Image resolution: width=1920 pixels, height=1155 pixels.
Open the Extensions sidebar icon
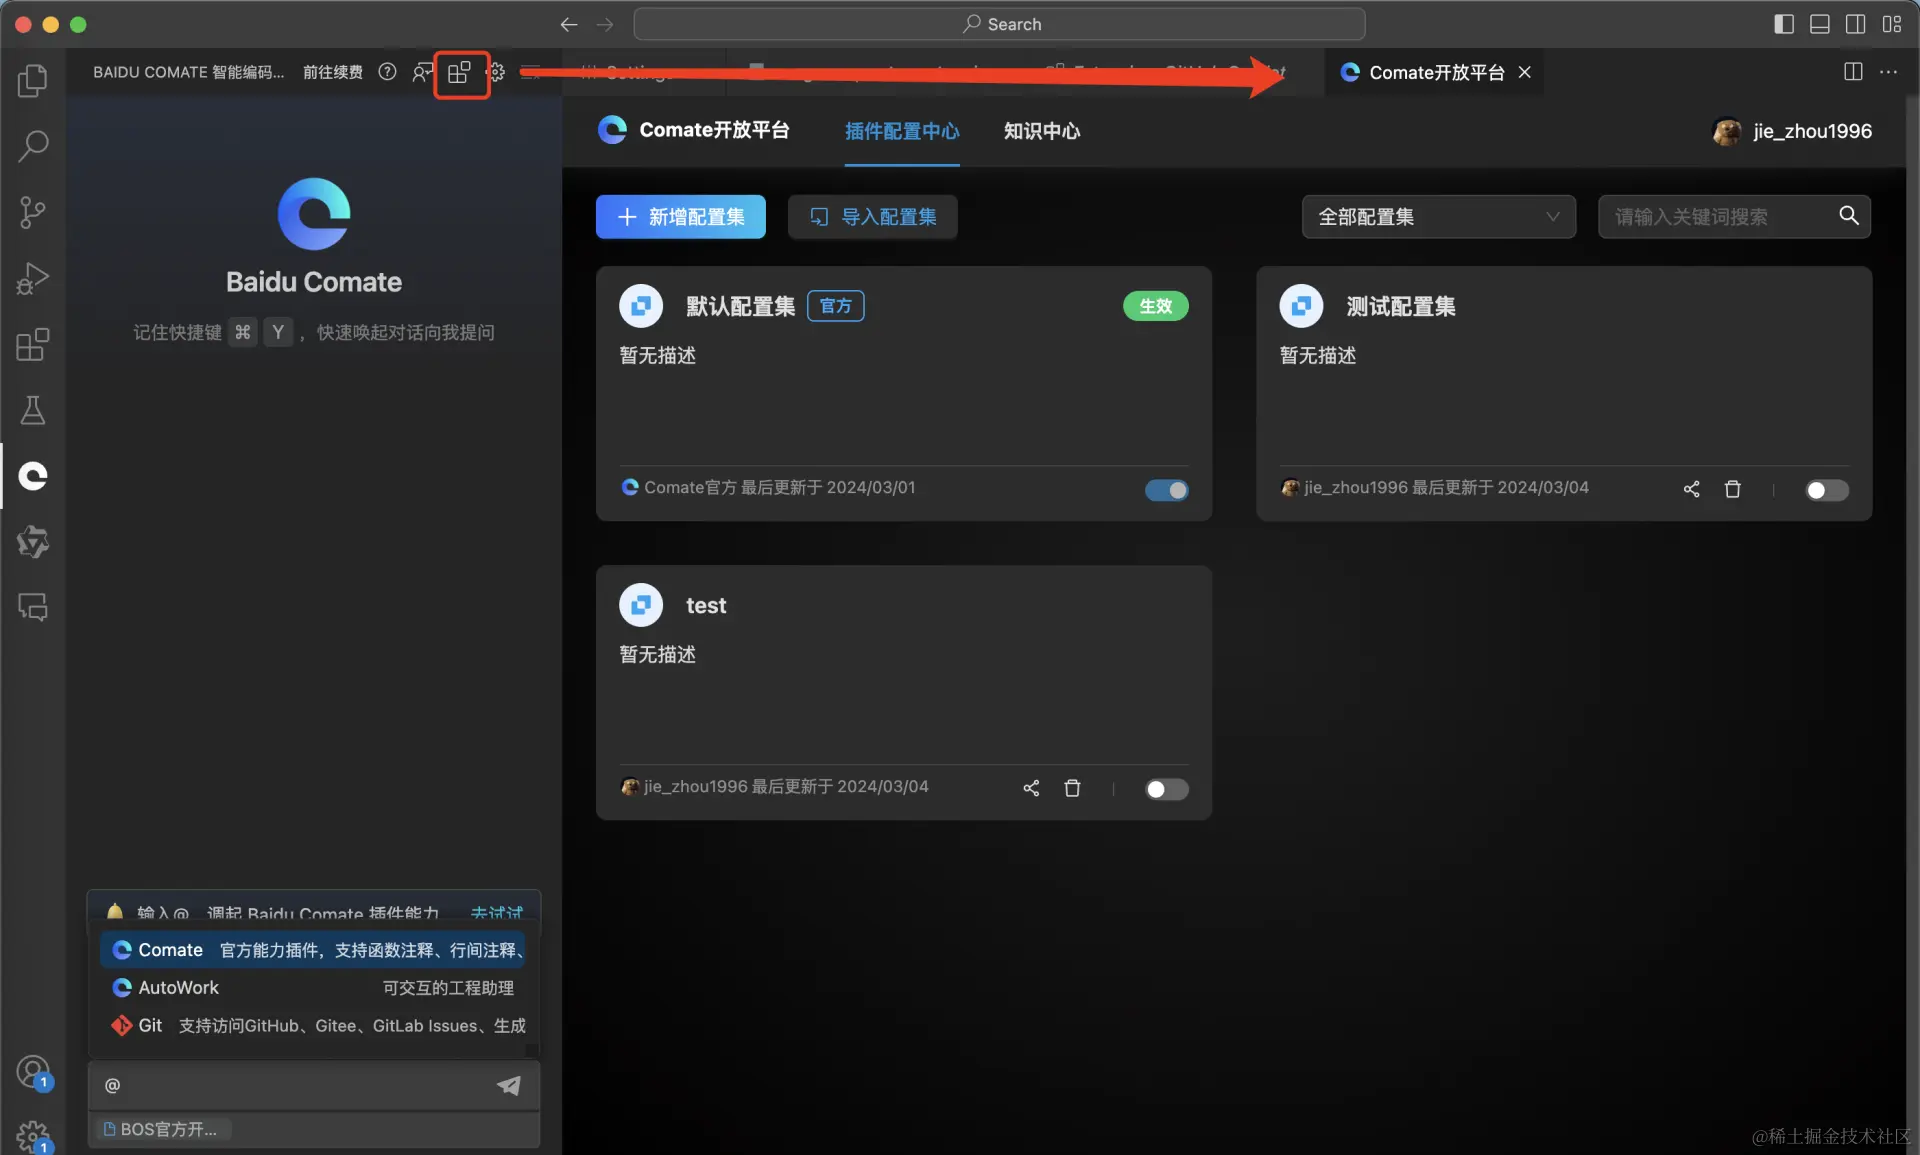33,345
